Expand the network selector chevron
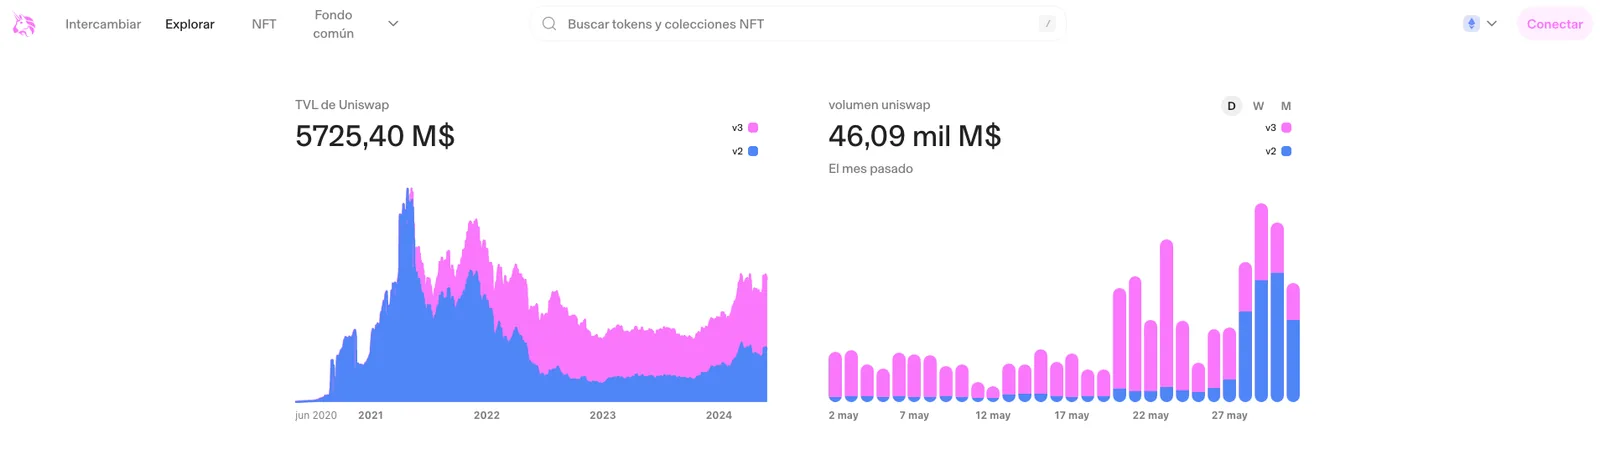Viewport: 1600px width, 455px height. click(x=1492, y=24)
